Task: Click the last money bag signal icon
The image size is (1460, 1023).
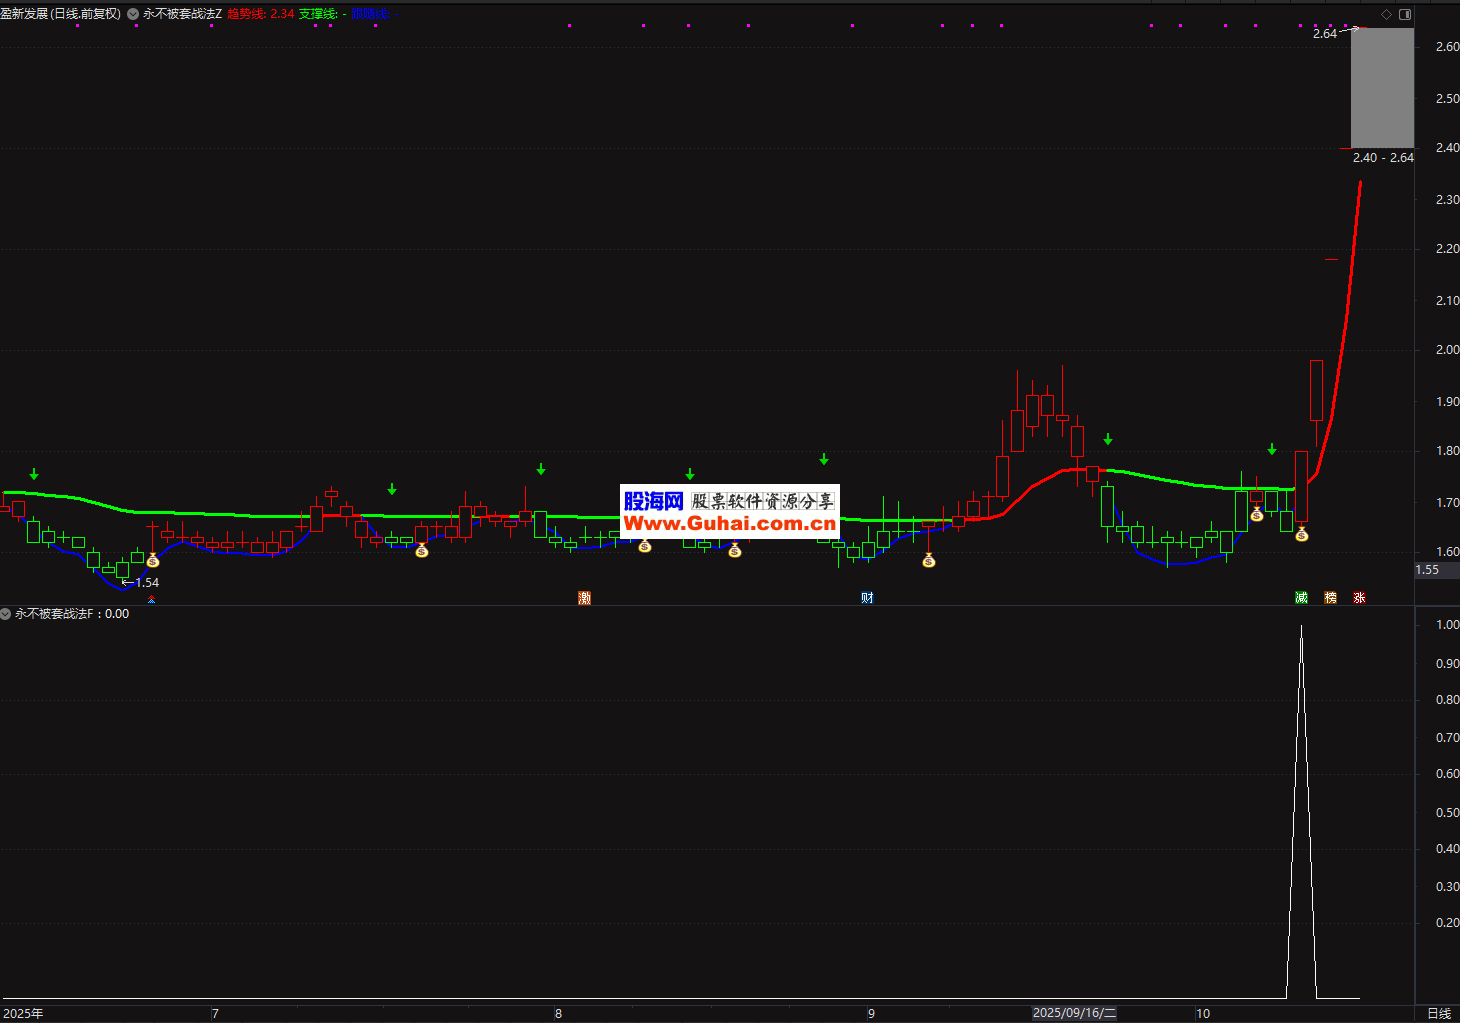Action: point(1301,535)
